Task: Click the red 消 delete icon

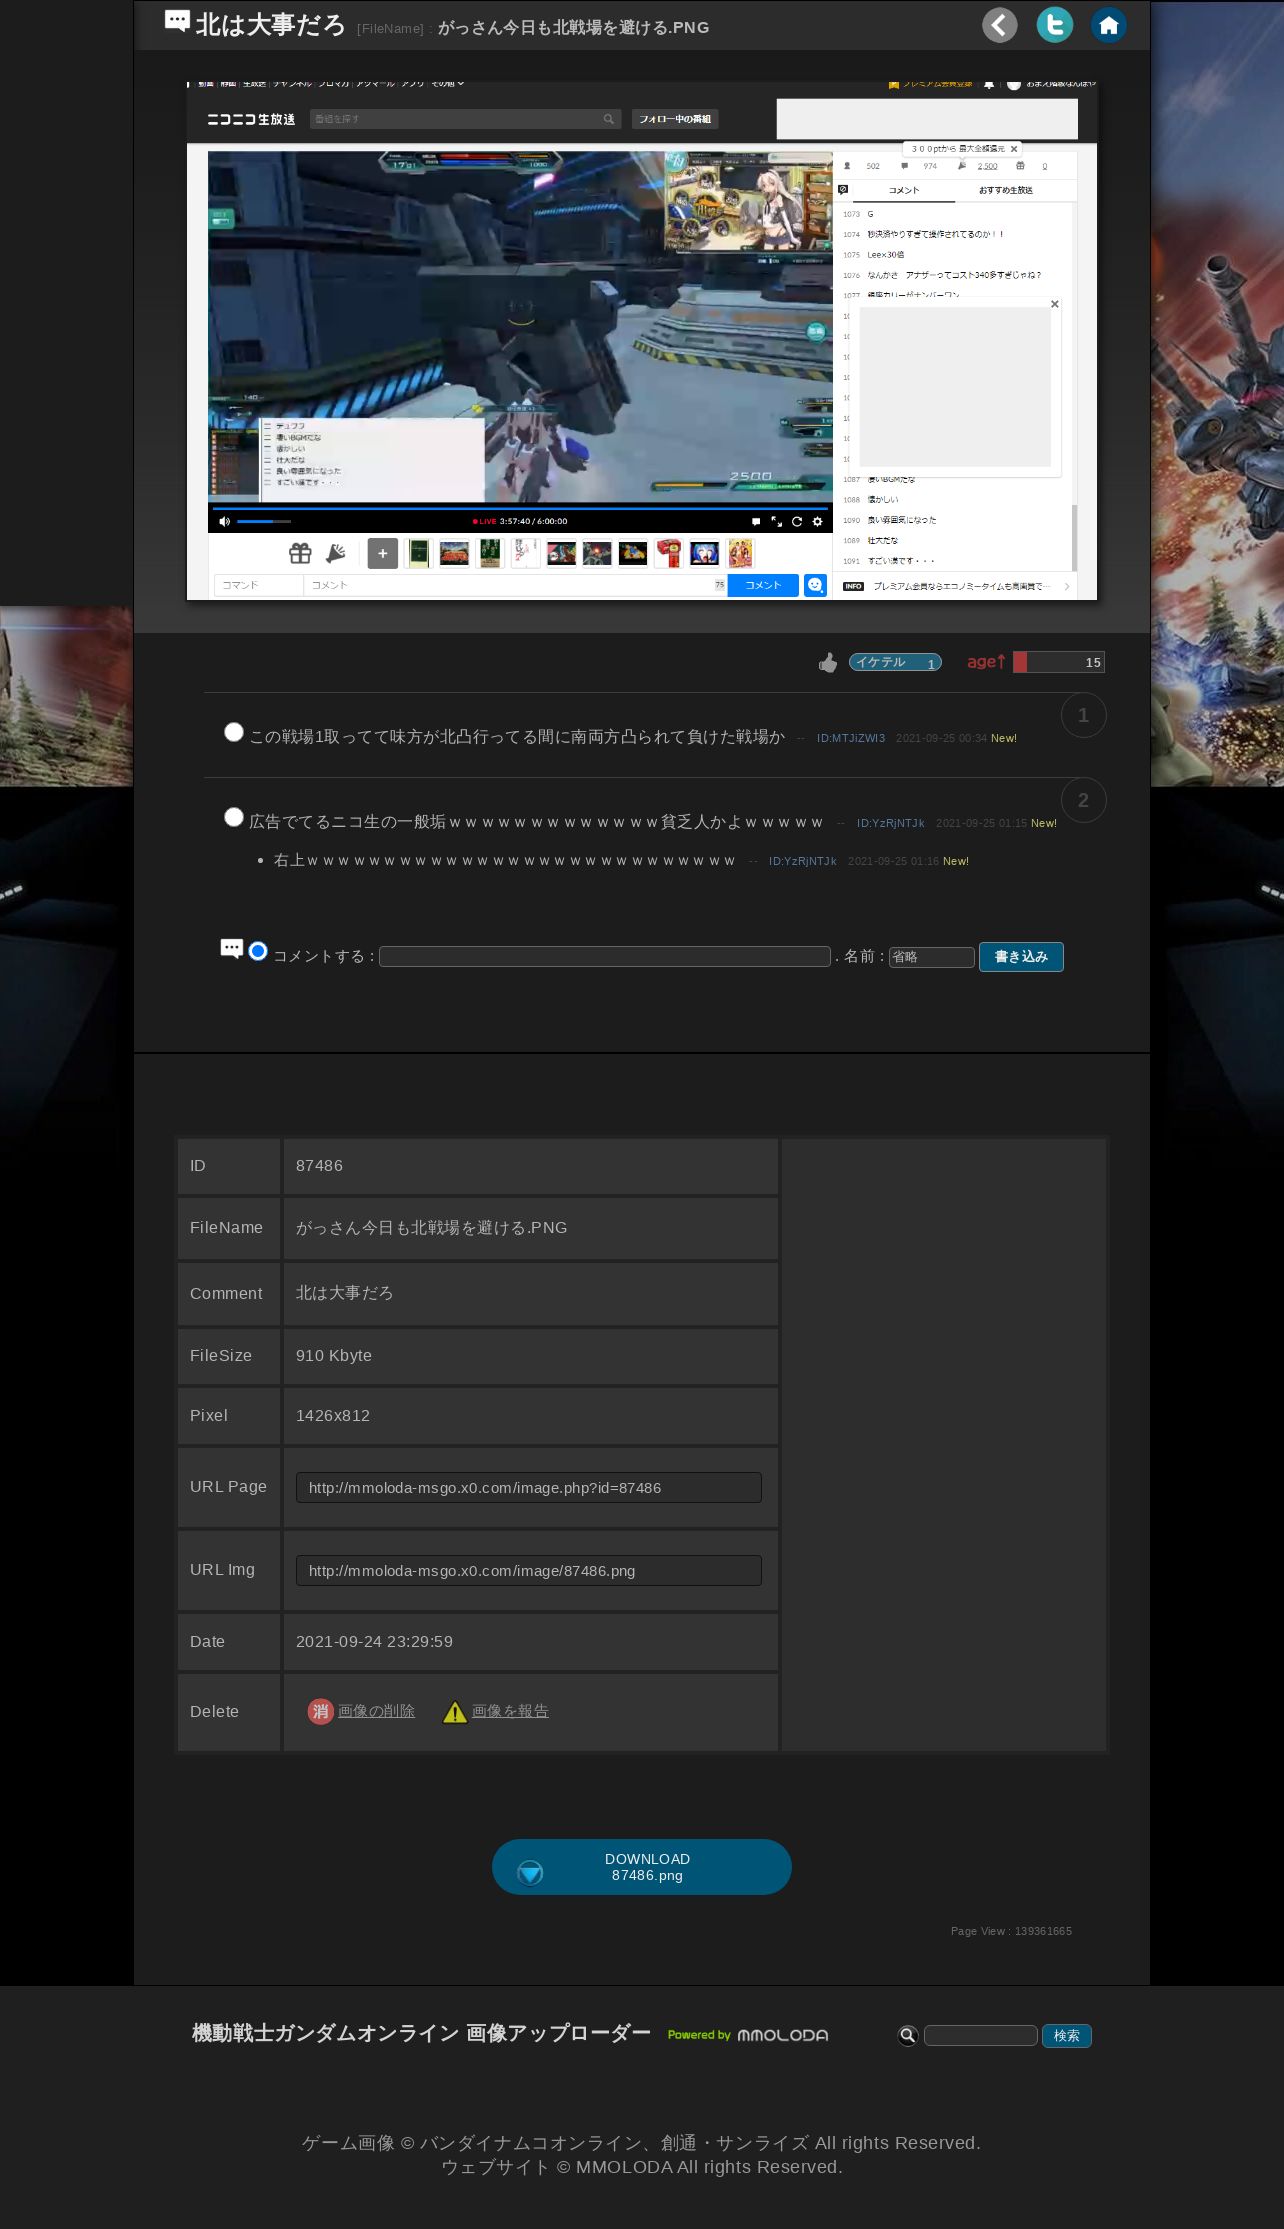Action: (x=320, y=1711)
